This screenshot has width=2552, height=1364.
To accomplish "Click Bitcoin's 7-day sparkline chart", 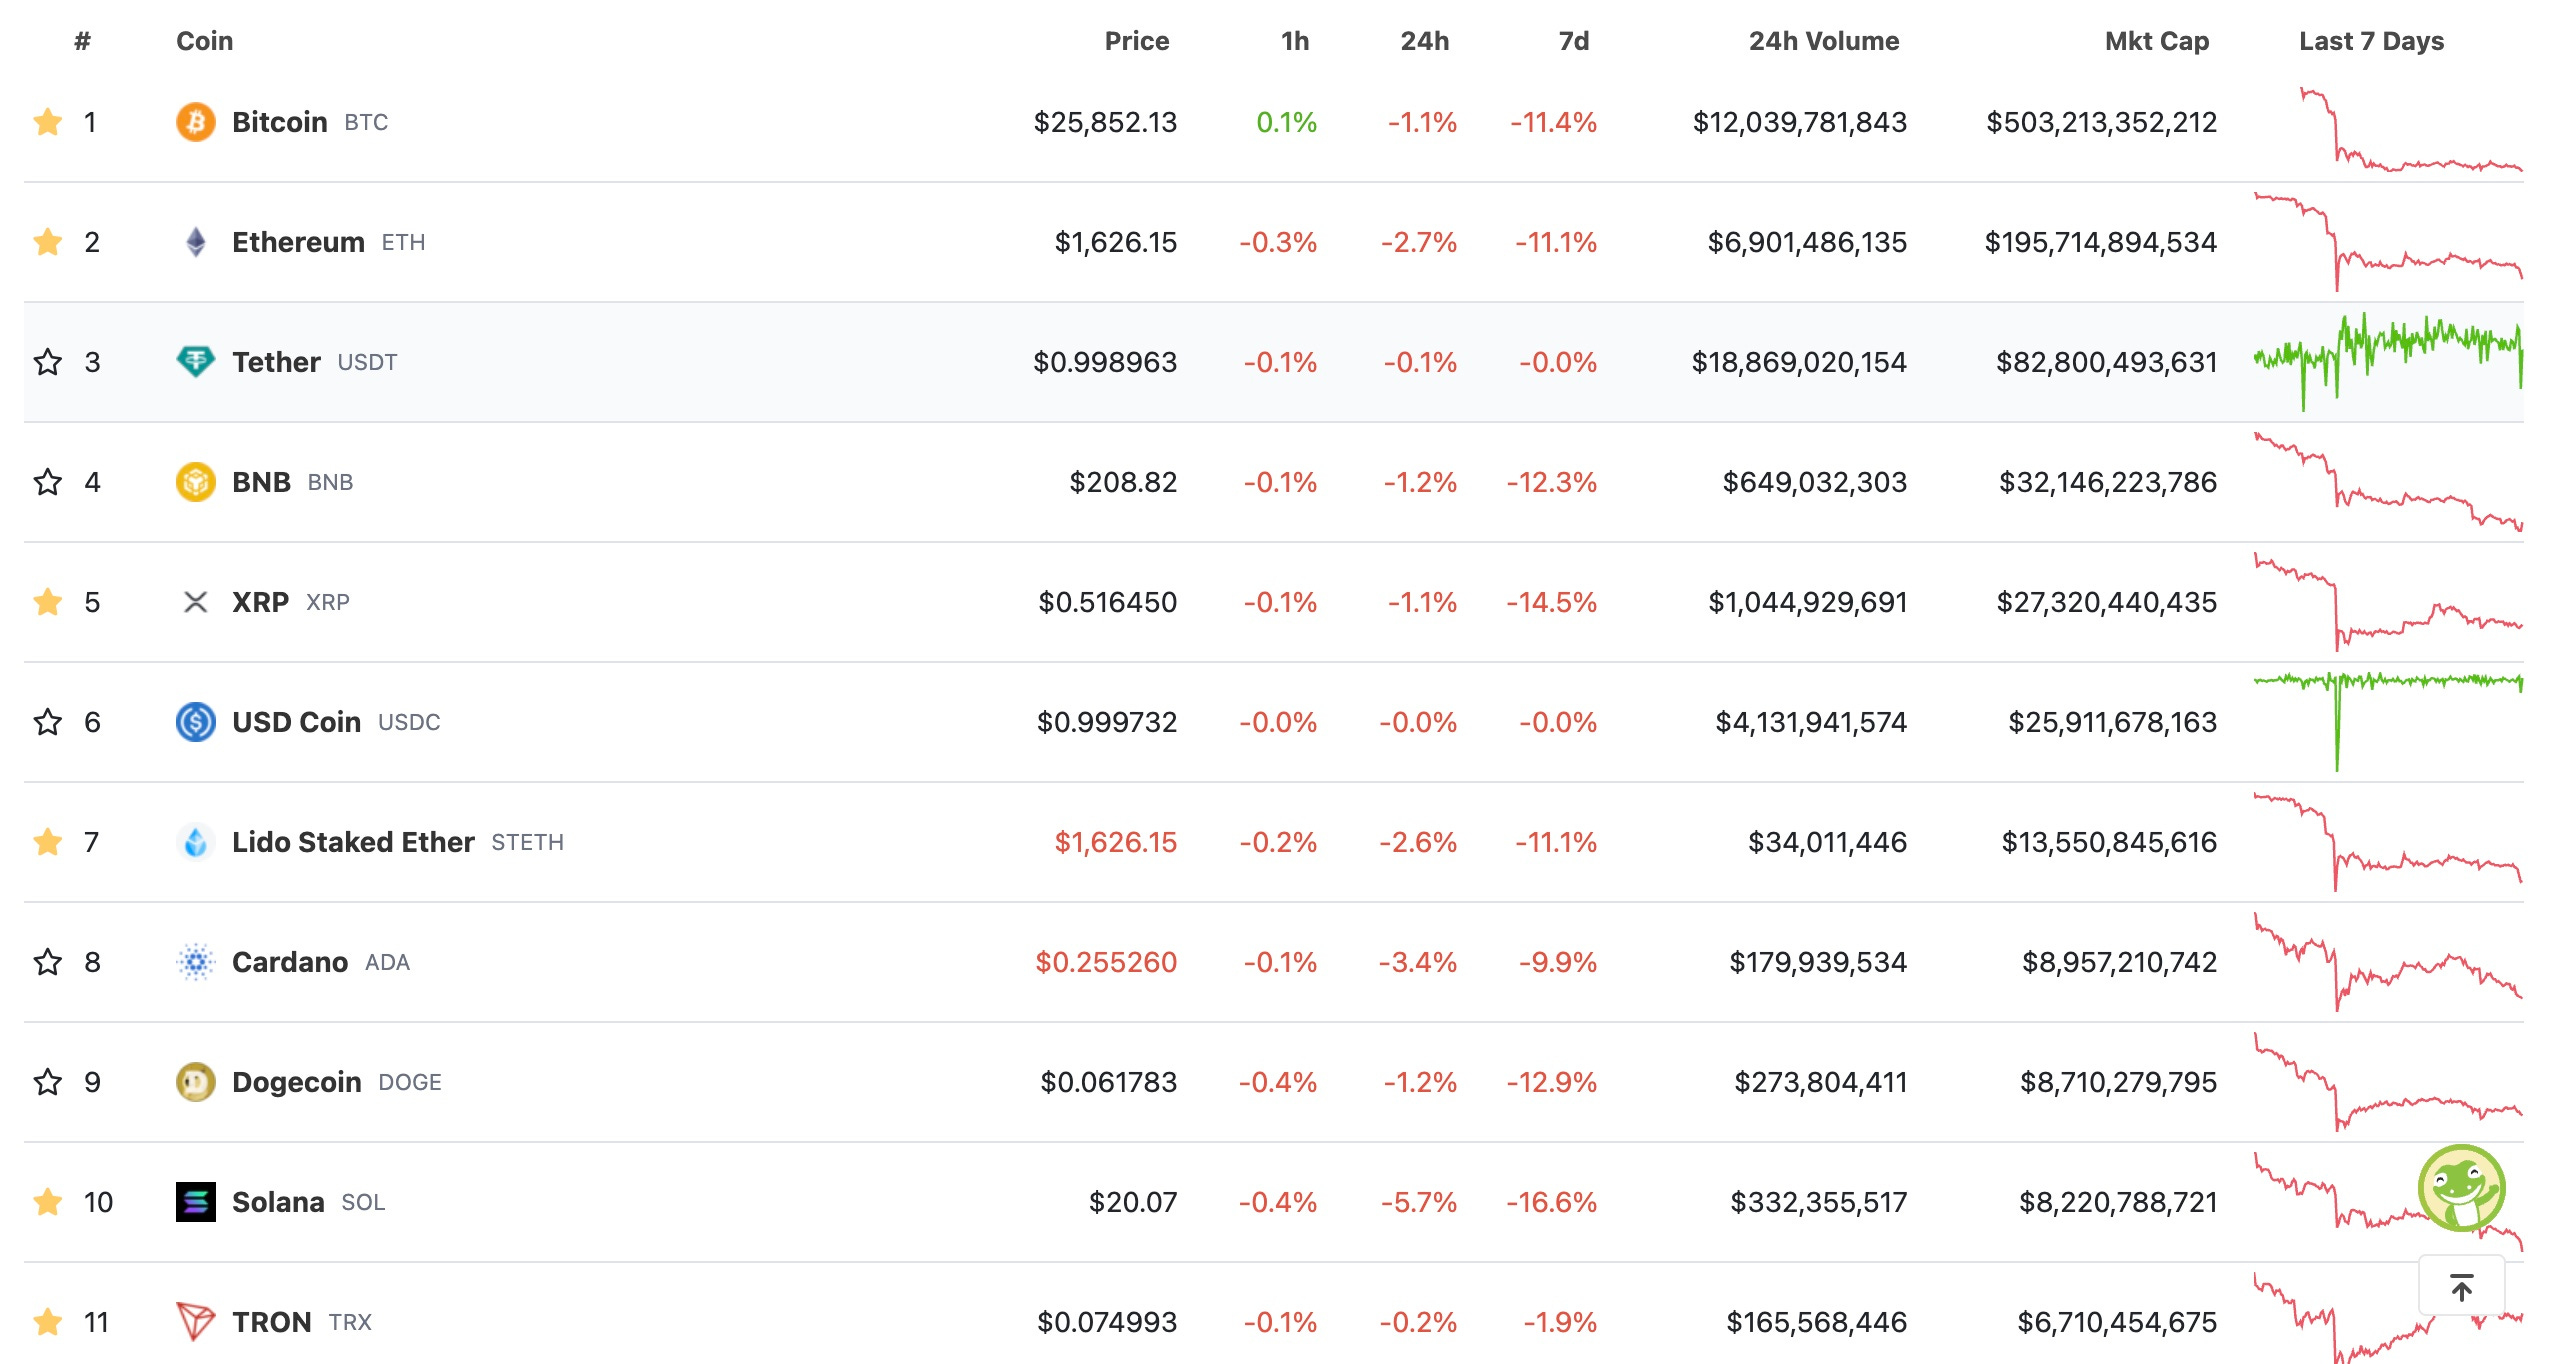I will pyautogui.click(x=2411, y=130).
